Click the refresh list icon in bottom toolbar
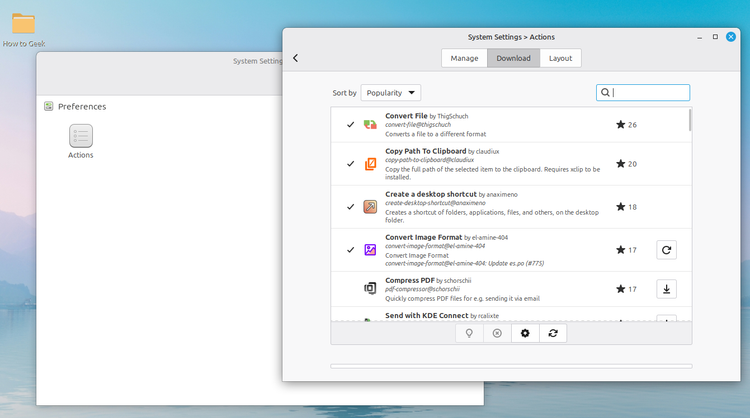The width and height of the screenshot is (750, 418). click(x=553, y=333)
